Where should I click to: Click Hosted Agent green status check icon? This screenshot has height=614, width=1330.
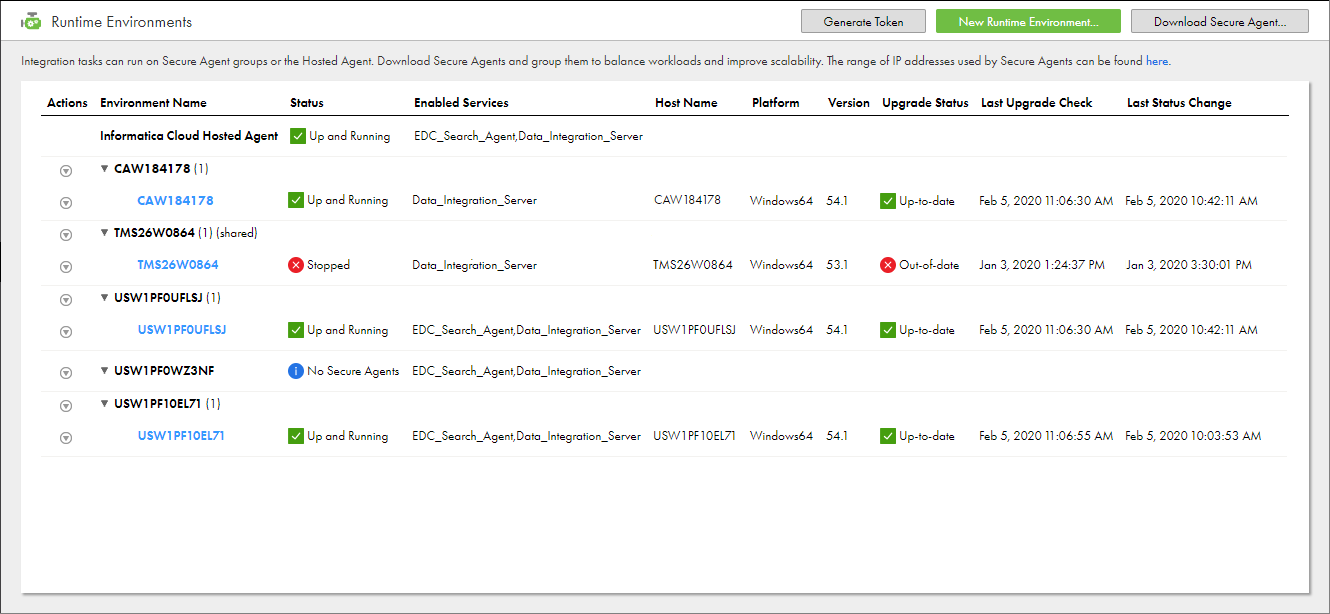pyautogui.click(x=297, y=136)
